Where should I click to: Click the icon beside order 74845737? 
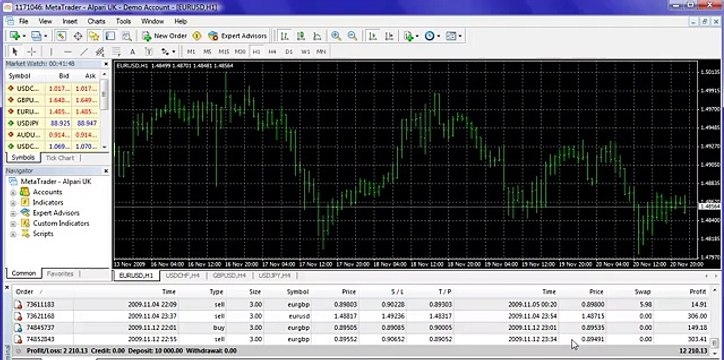point(18,328)
